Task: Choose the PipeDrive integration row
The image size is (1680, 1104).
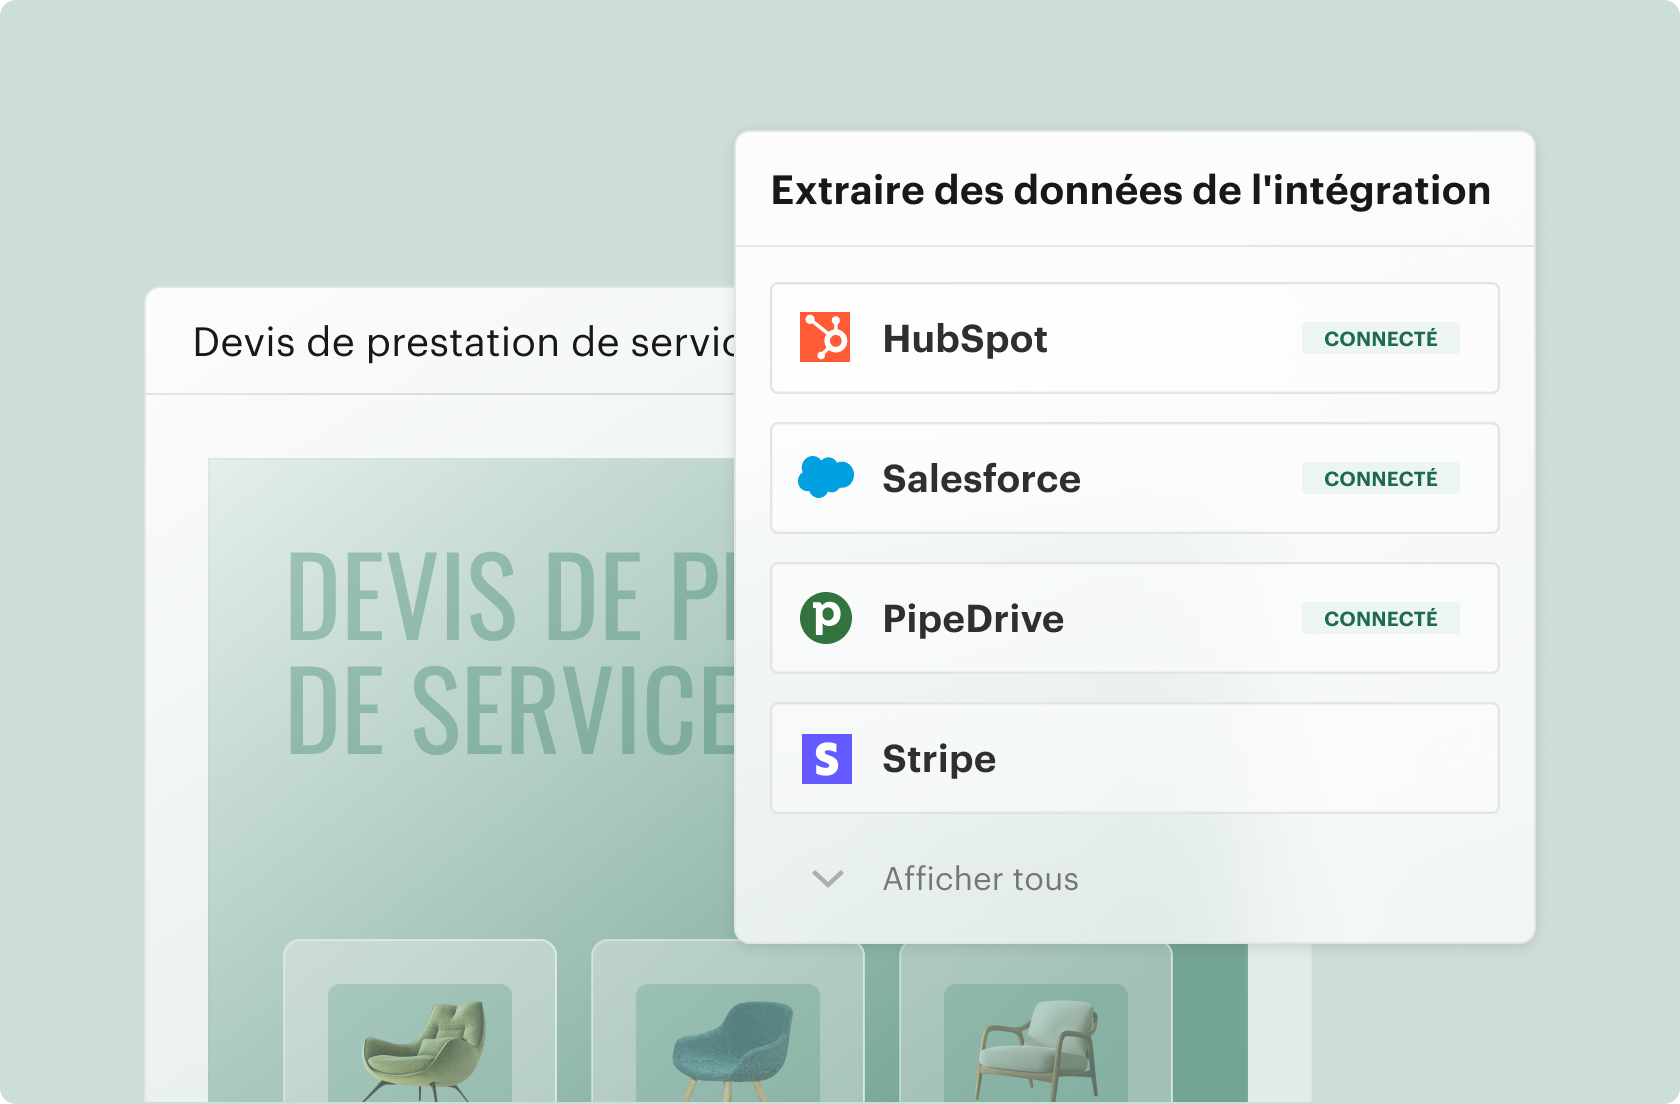Action: coord(1135,618)
